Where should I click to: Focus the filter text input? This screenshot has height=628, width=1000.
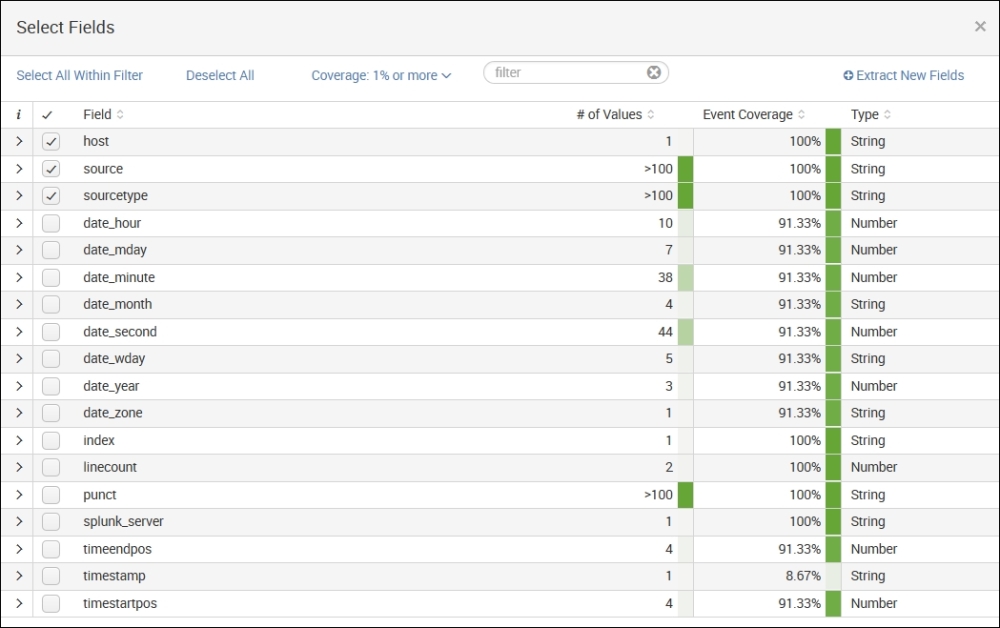pyautogui.click(x=565, y=73)
